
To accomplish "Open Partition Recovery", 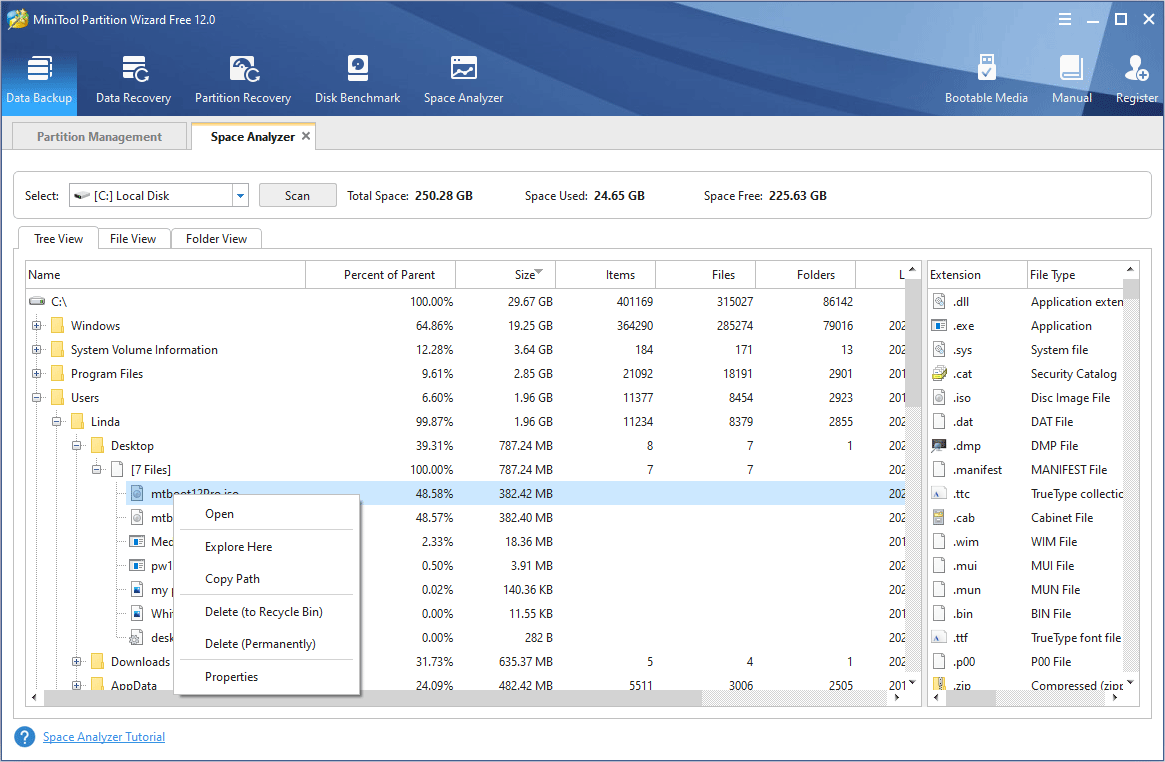I will point(243,80).
